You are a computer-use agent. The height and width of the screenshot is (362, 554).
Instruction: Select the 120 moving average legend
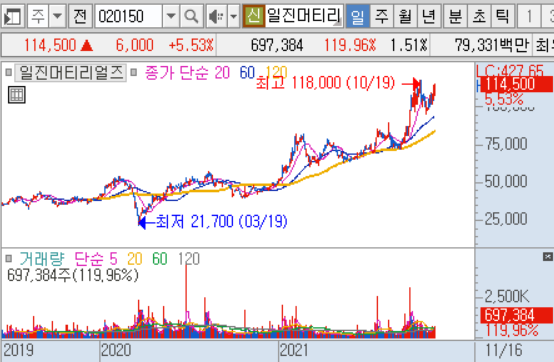click(x=276, y=72)
